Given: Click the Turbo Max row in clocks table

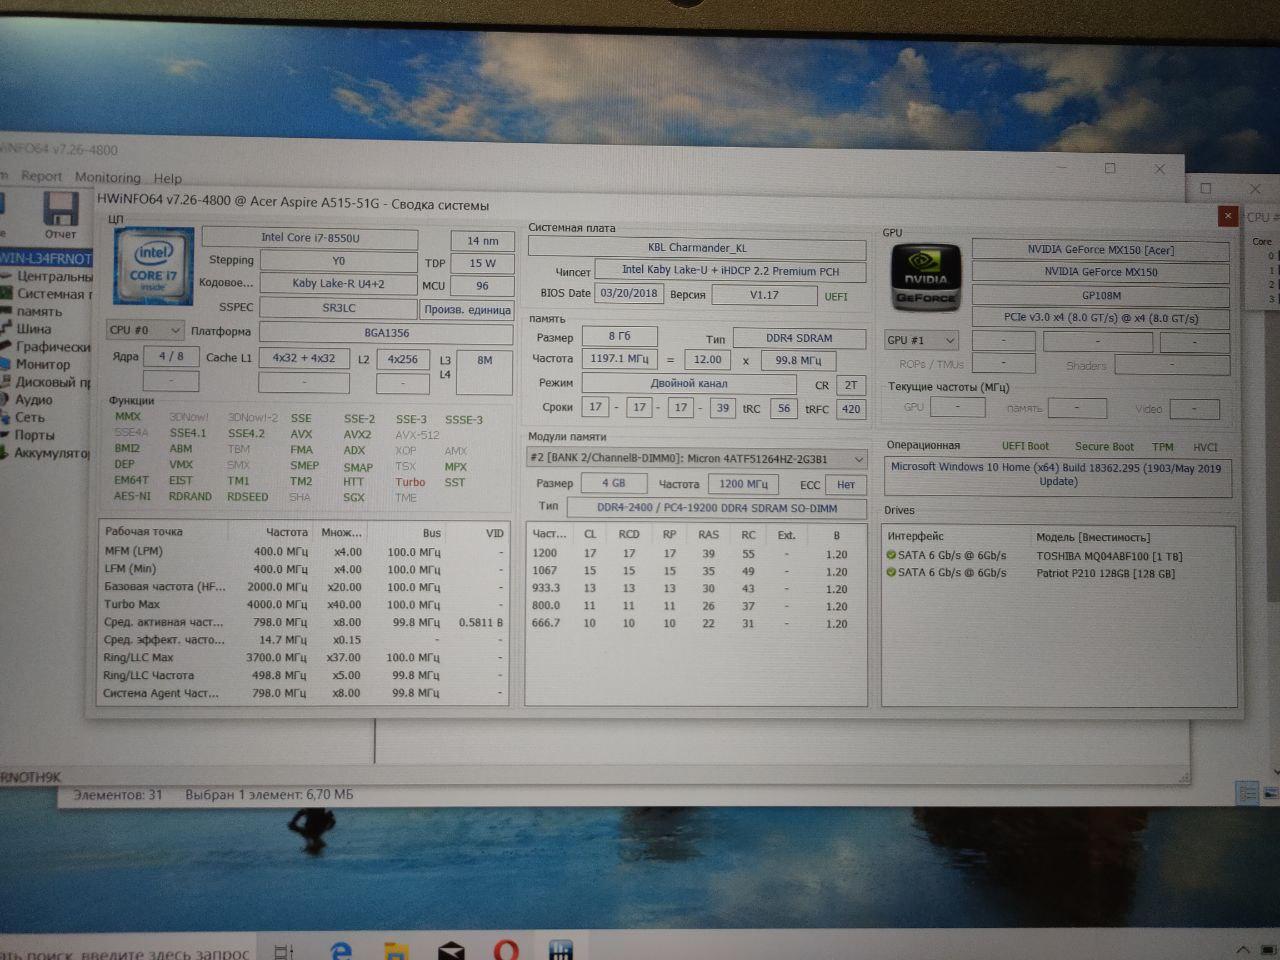Looking at the screenshot, I should (x=303, y=604).
